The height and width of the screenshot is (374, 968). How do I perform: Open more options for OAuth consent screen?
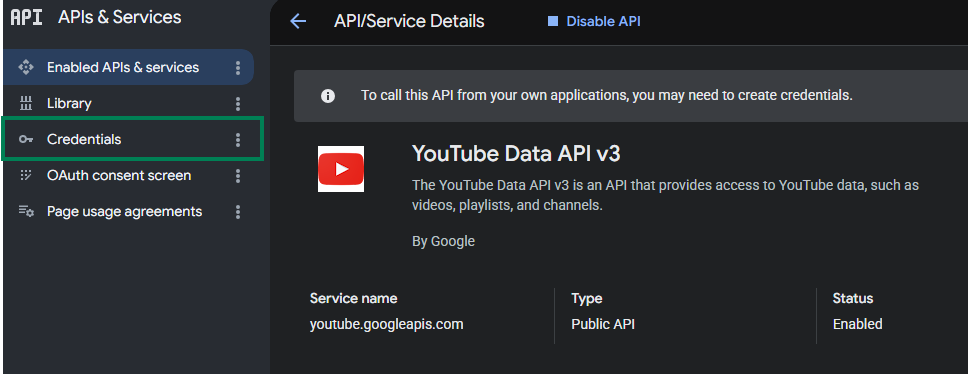point(238,177)
